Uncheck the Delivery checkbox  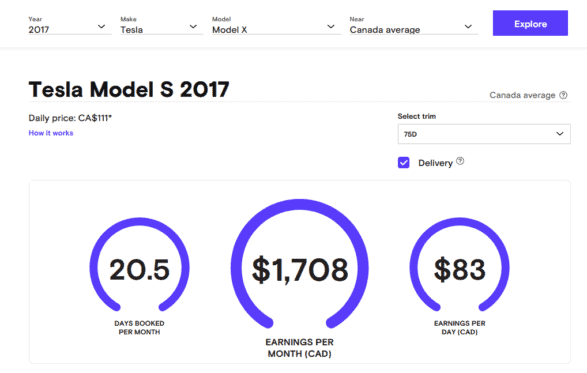coord(404,163)
